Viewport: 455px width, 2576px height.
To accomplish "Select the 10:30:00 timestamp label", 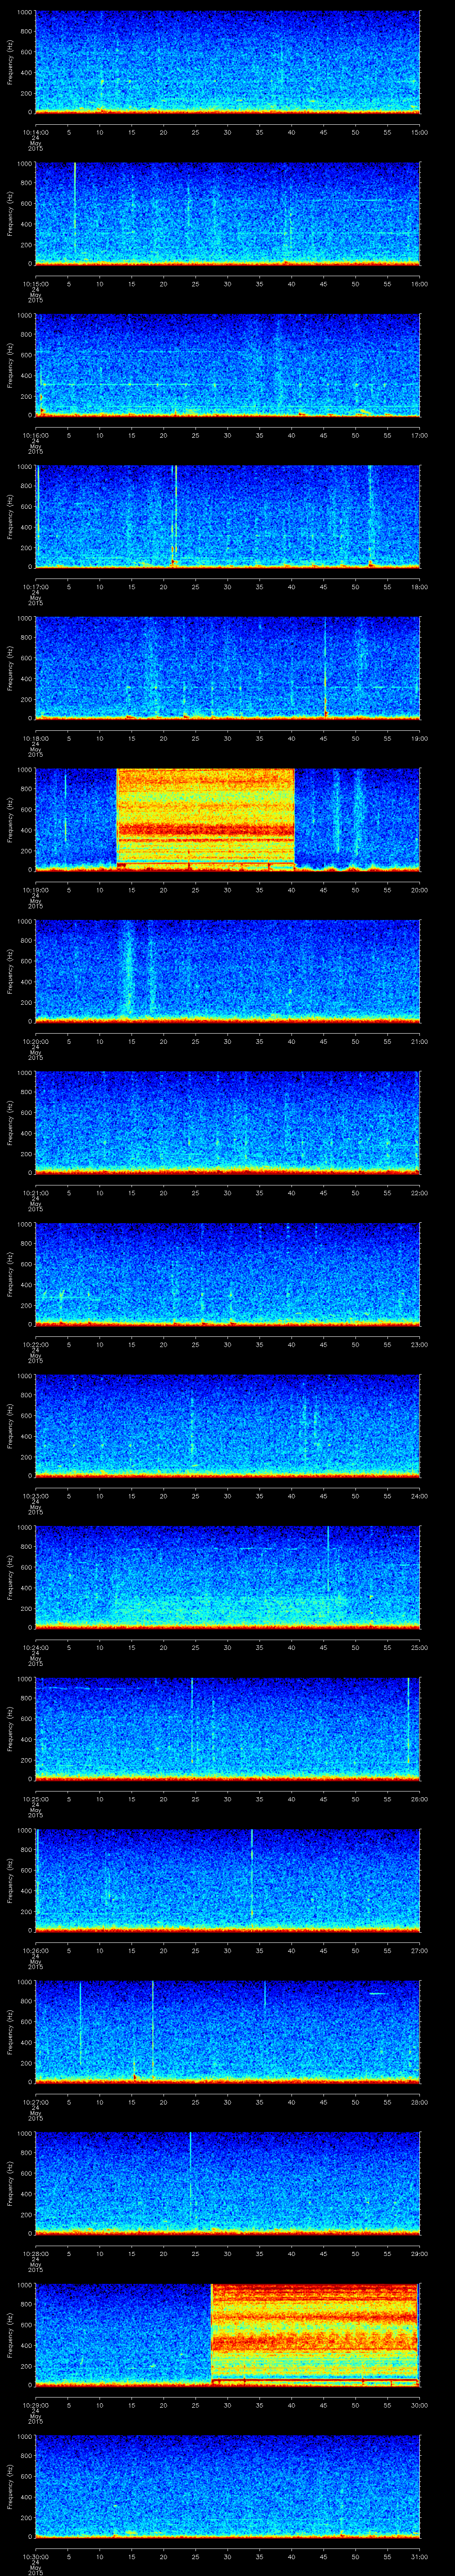I will (35, 2556).
